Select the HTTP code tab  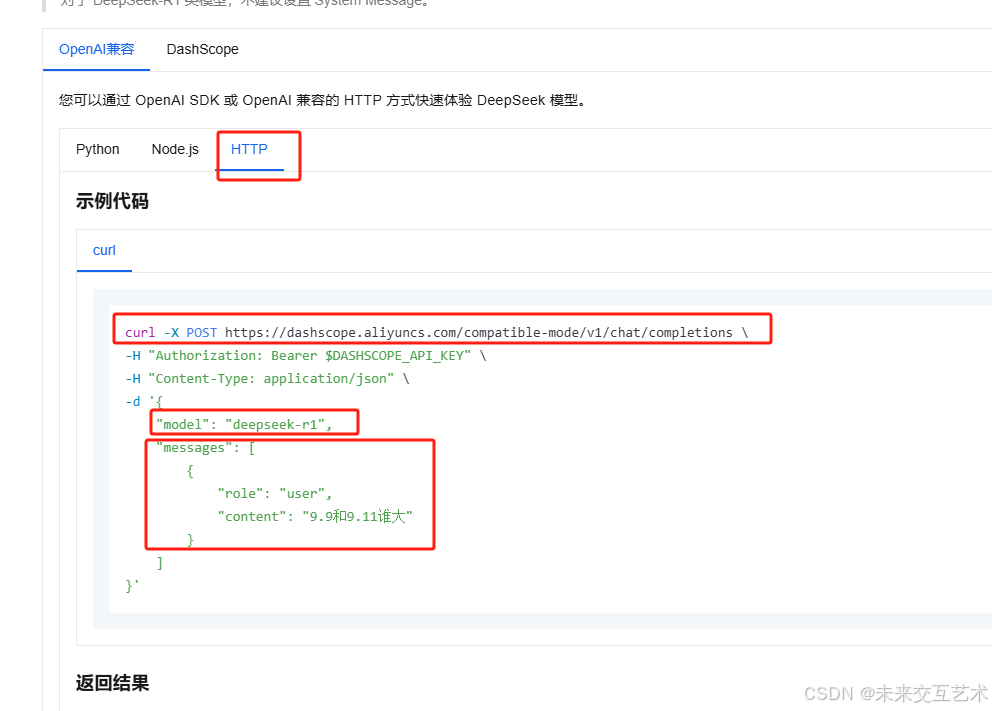[249, 149]
